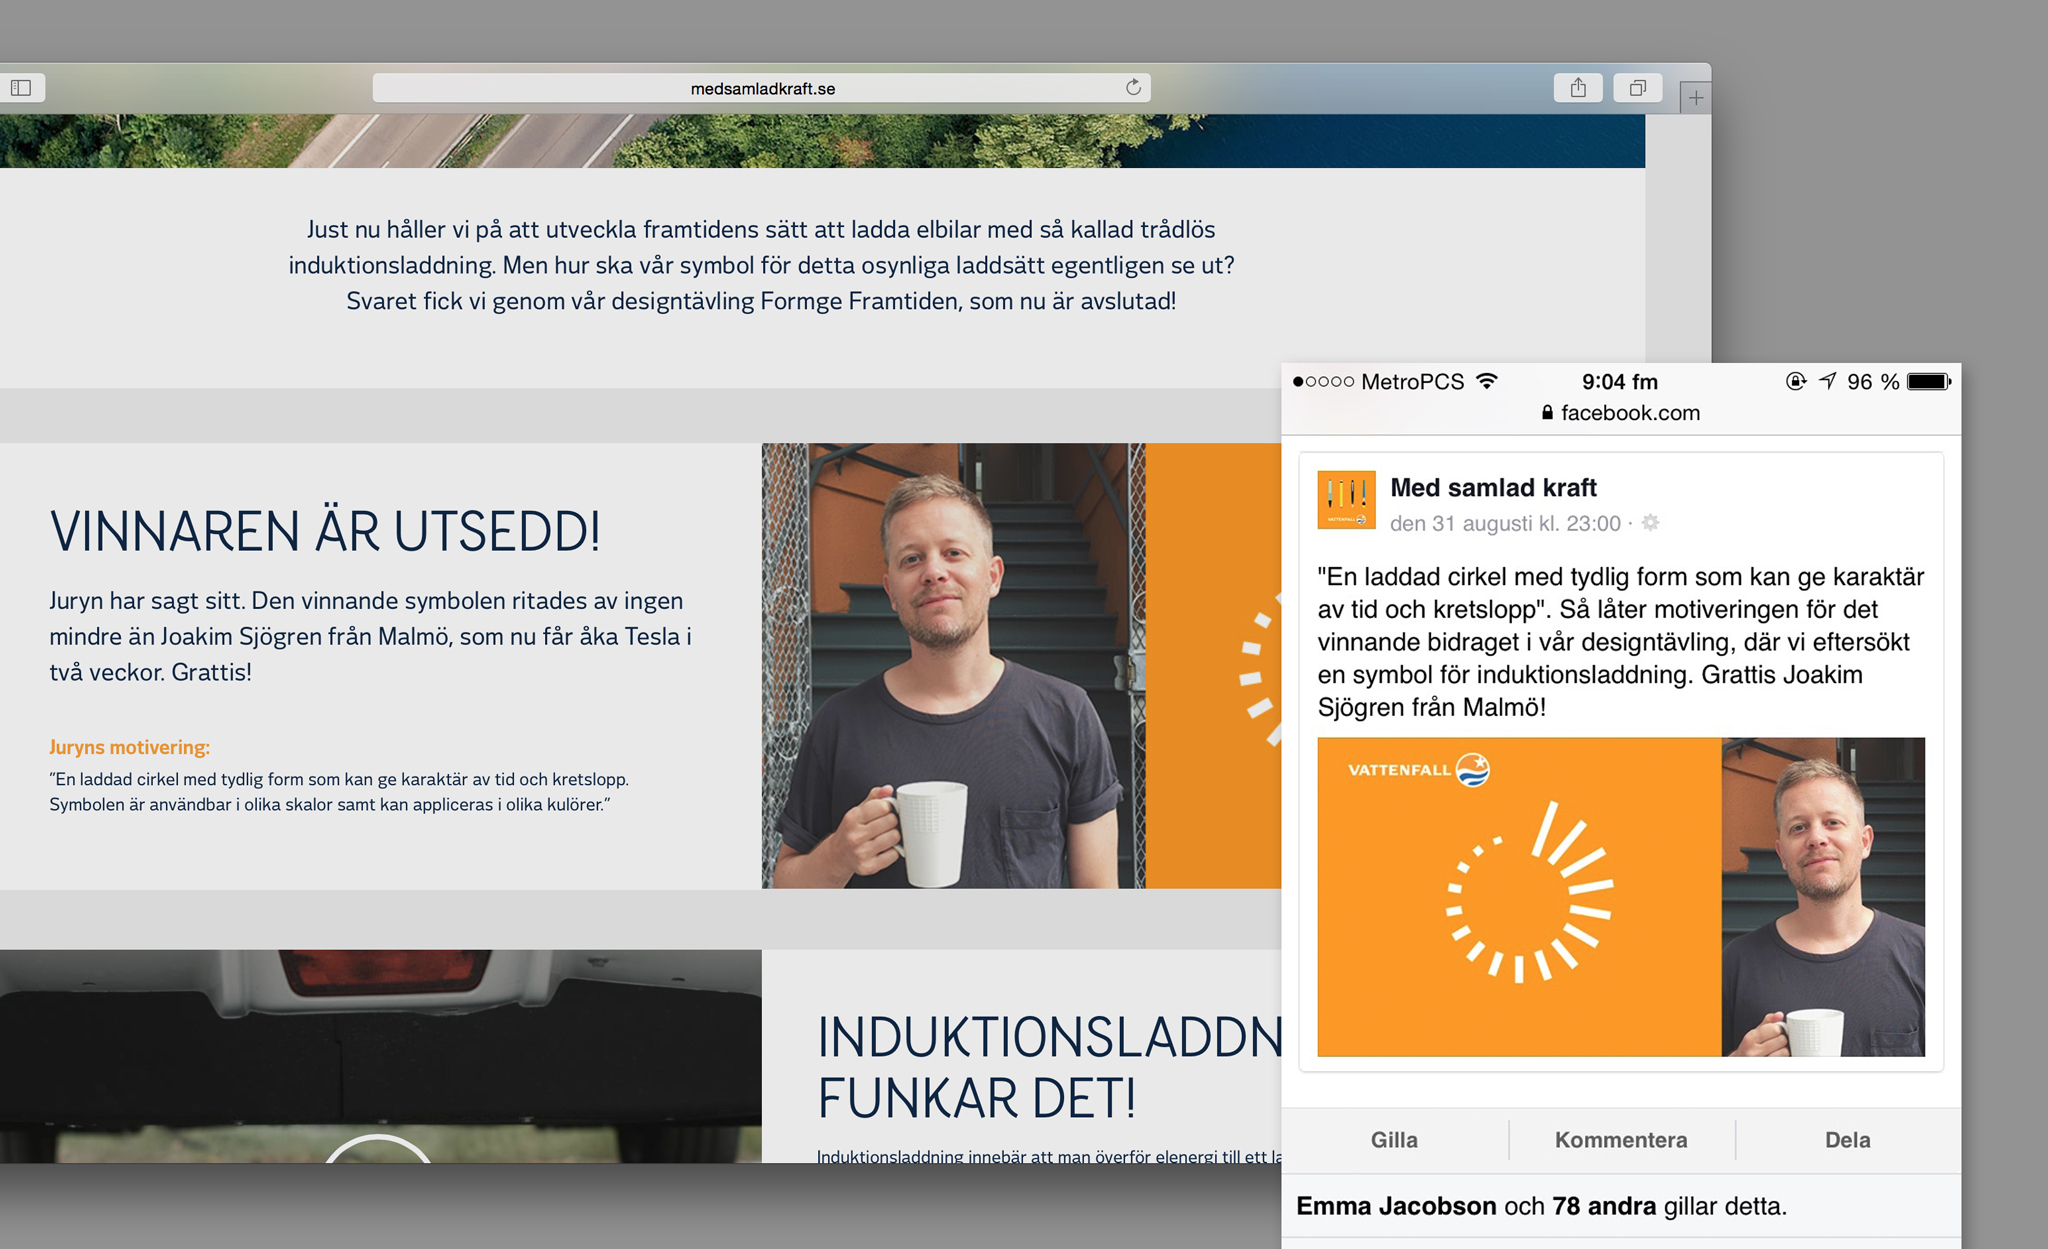Tap the post privacy gear icon
Screen dimensions: 2048x1249
click(1650, 522)
